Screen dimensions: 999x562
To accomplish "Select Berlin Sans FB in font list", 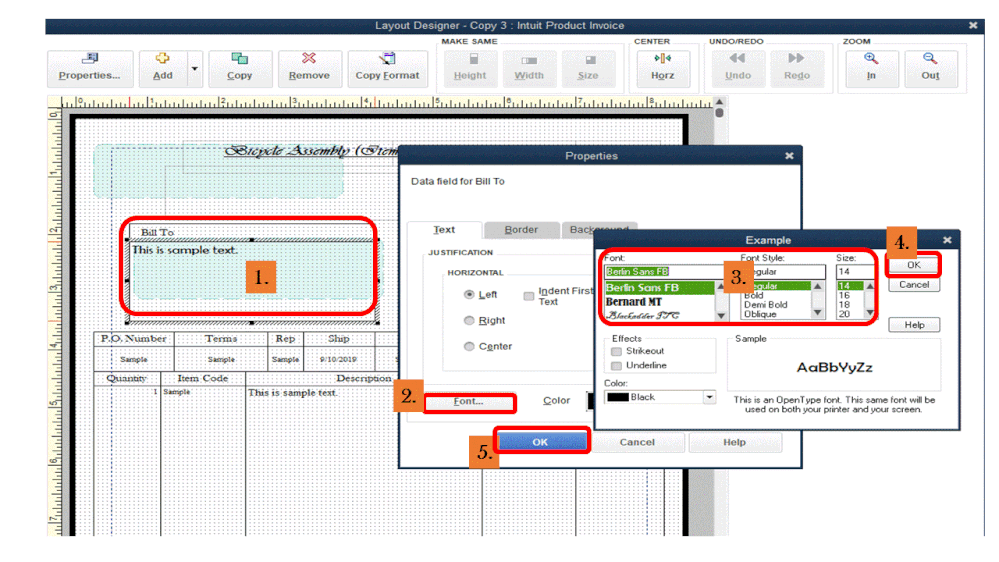I will 660,288.
